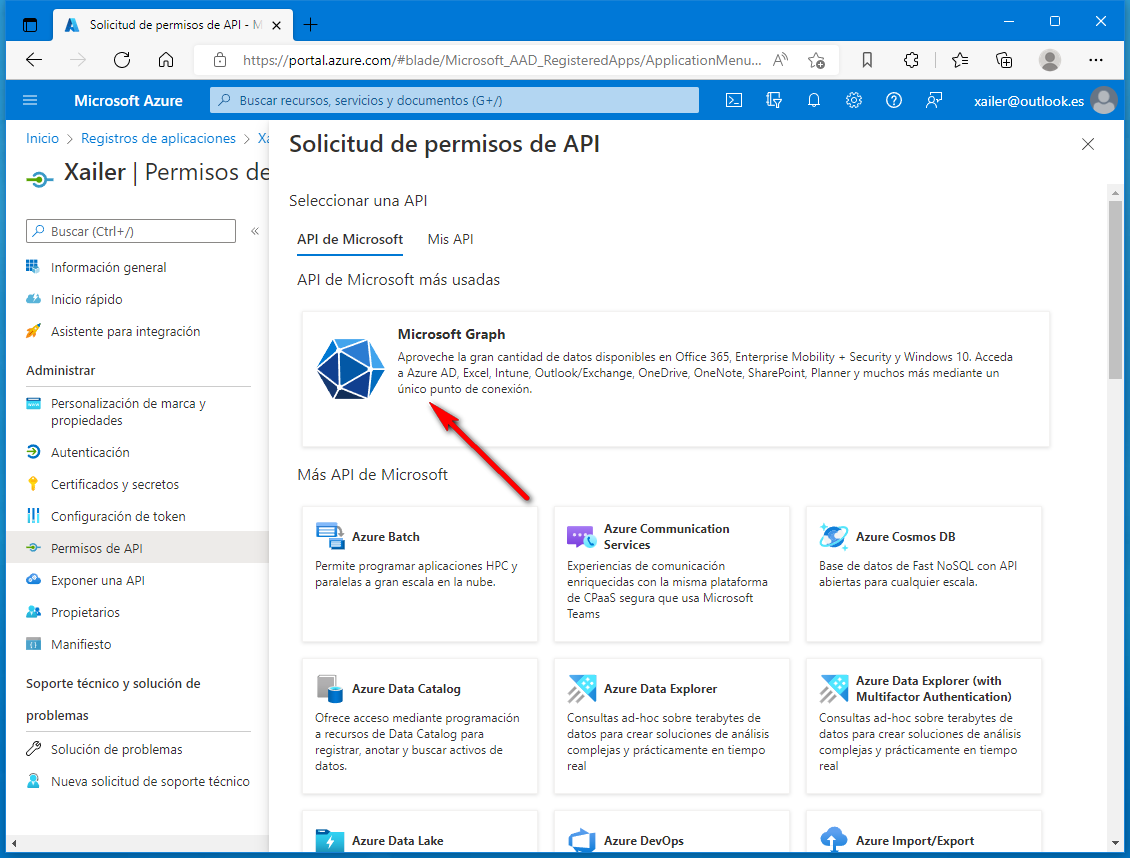Click the panel vertical scrollbar thumb
Viewport: 1130px width, 858px height.
pyautogui.click(x=1115, y=290)
